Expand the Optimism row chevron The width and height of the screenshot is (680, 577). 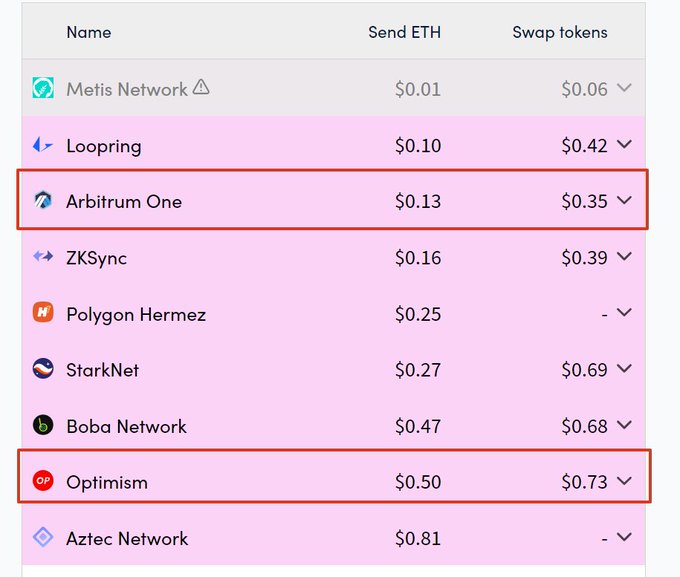(624, 481)
